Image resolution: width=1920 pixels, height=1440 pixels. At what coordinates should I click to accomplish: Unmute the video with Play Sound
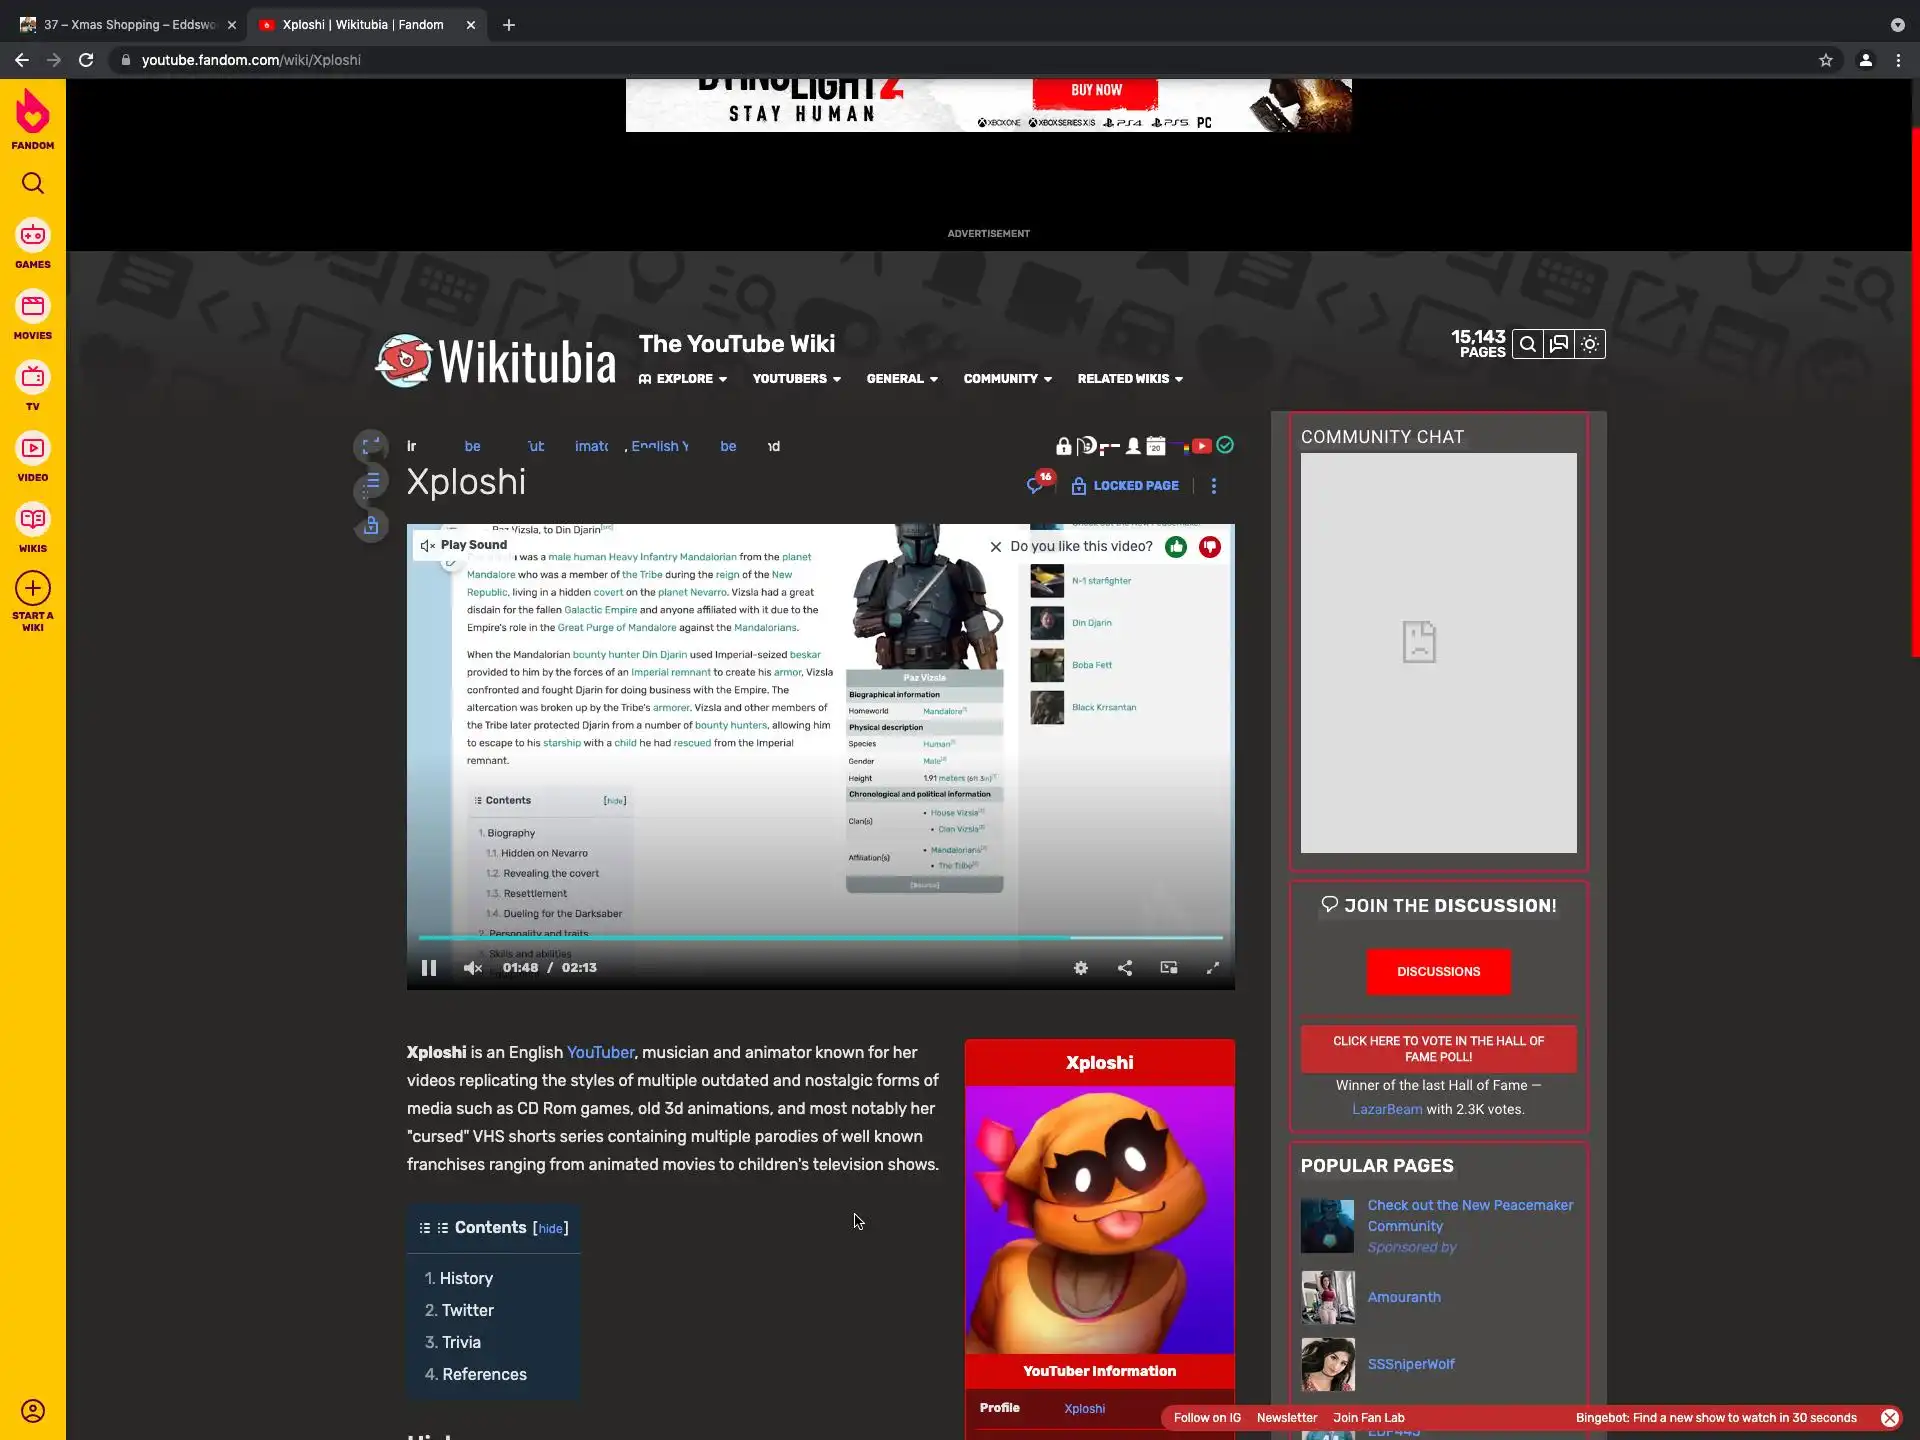click(x=465, y=545)
